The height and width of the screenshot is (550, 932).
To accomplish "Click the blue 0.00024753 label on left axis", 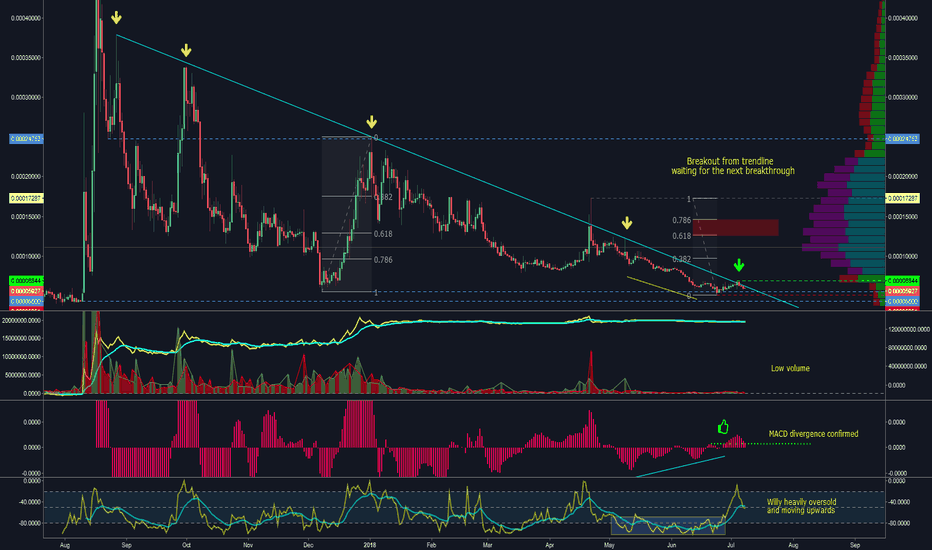I will (x=26, y=139).
